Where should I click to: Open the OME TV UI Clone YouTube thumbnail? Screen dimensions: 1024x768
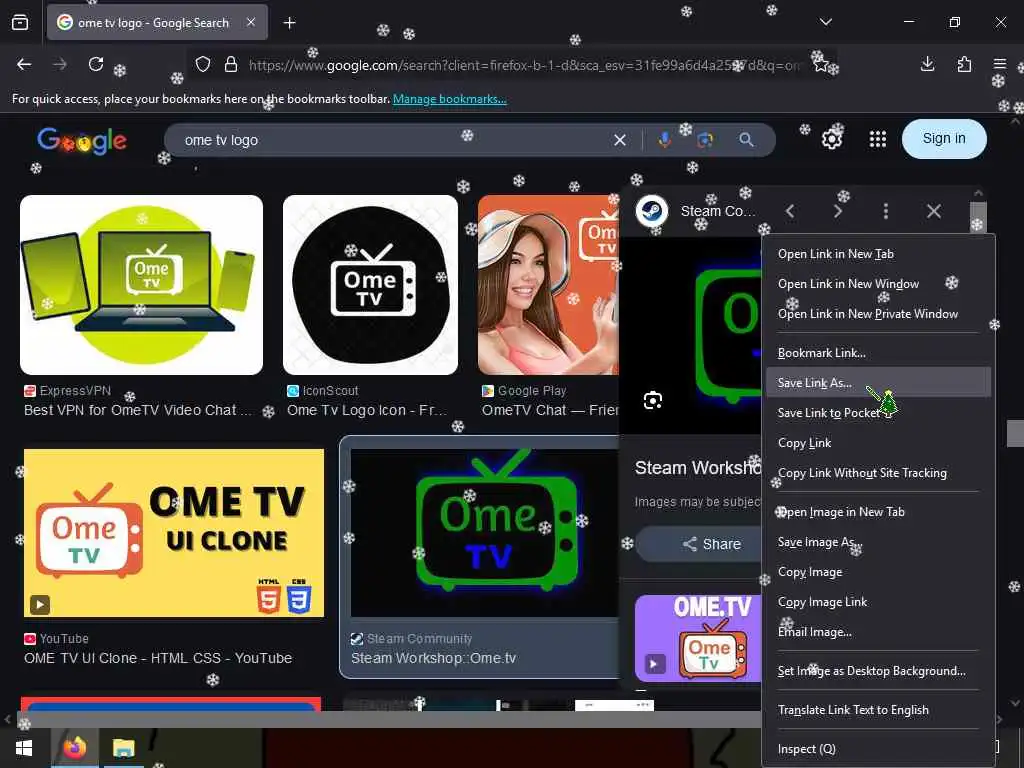174,533
